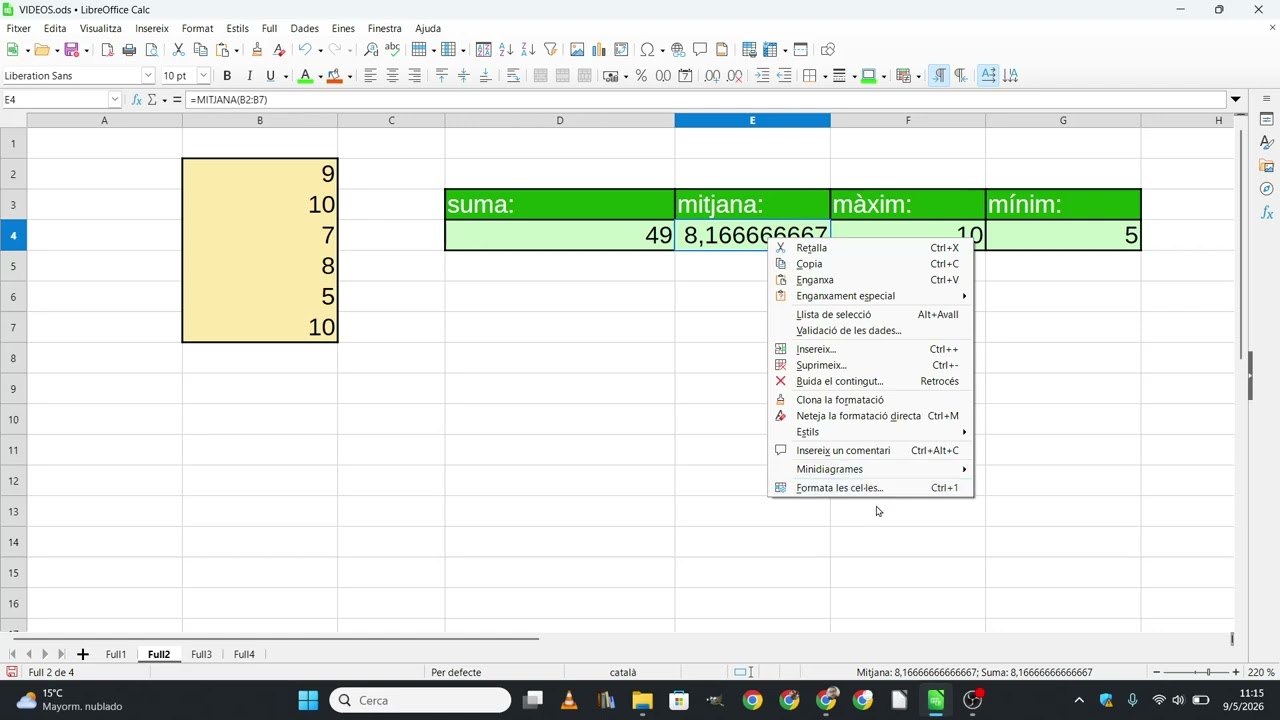Add decimal place icon

click(x=712, y=75)
